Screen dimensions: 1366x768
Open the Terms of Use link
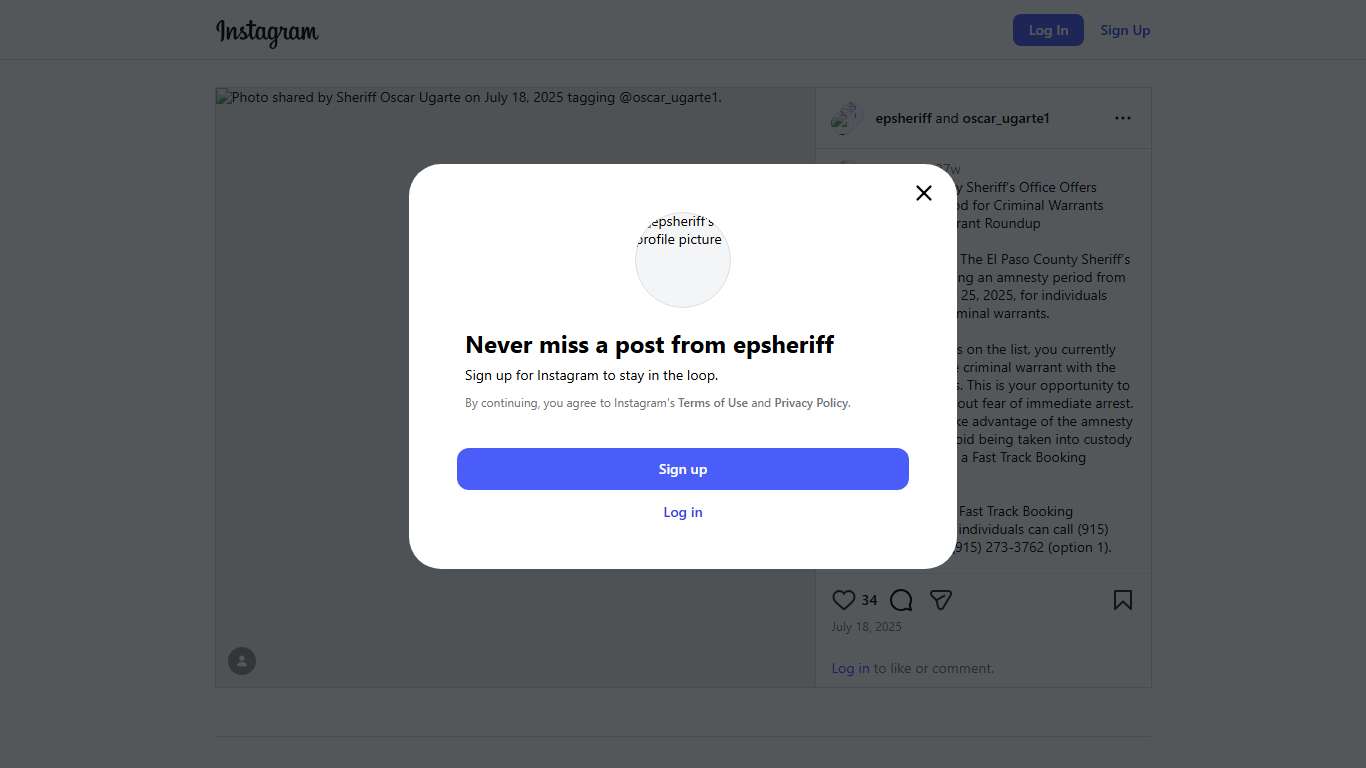713,403
